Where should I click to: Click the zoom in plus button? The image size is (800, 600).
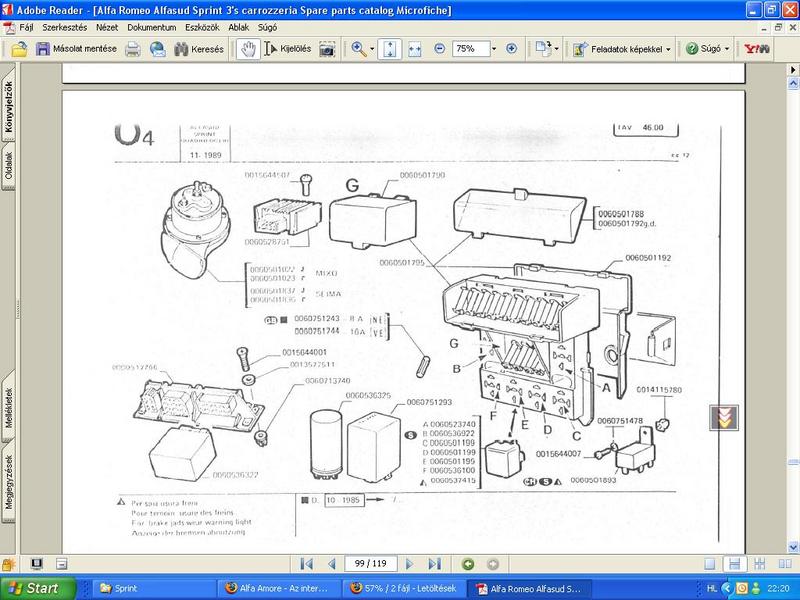click(x=512, y=49)
